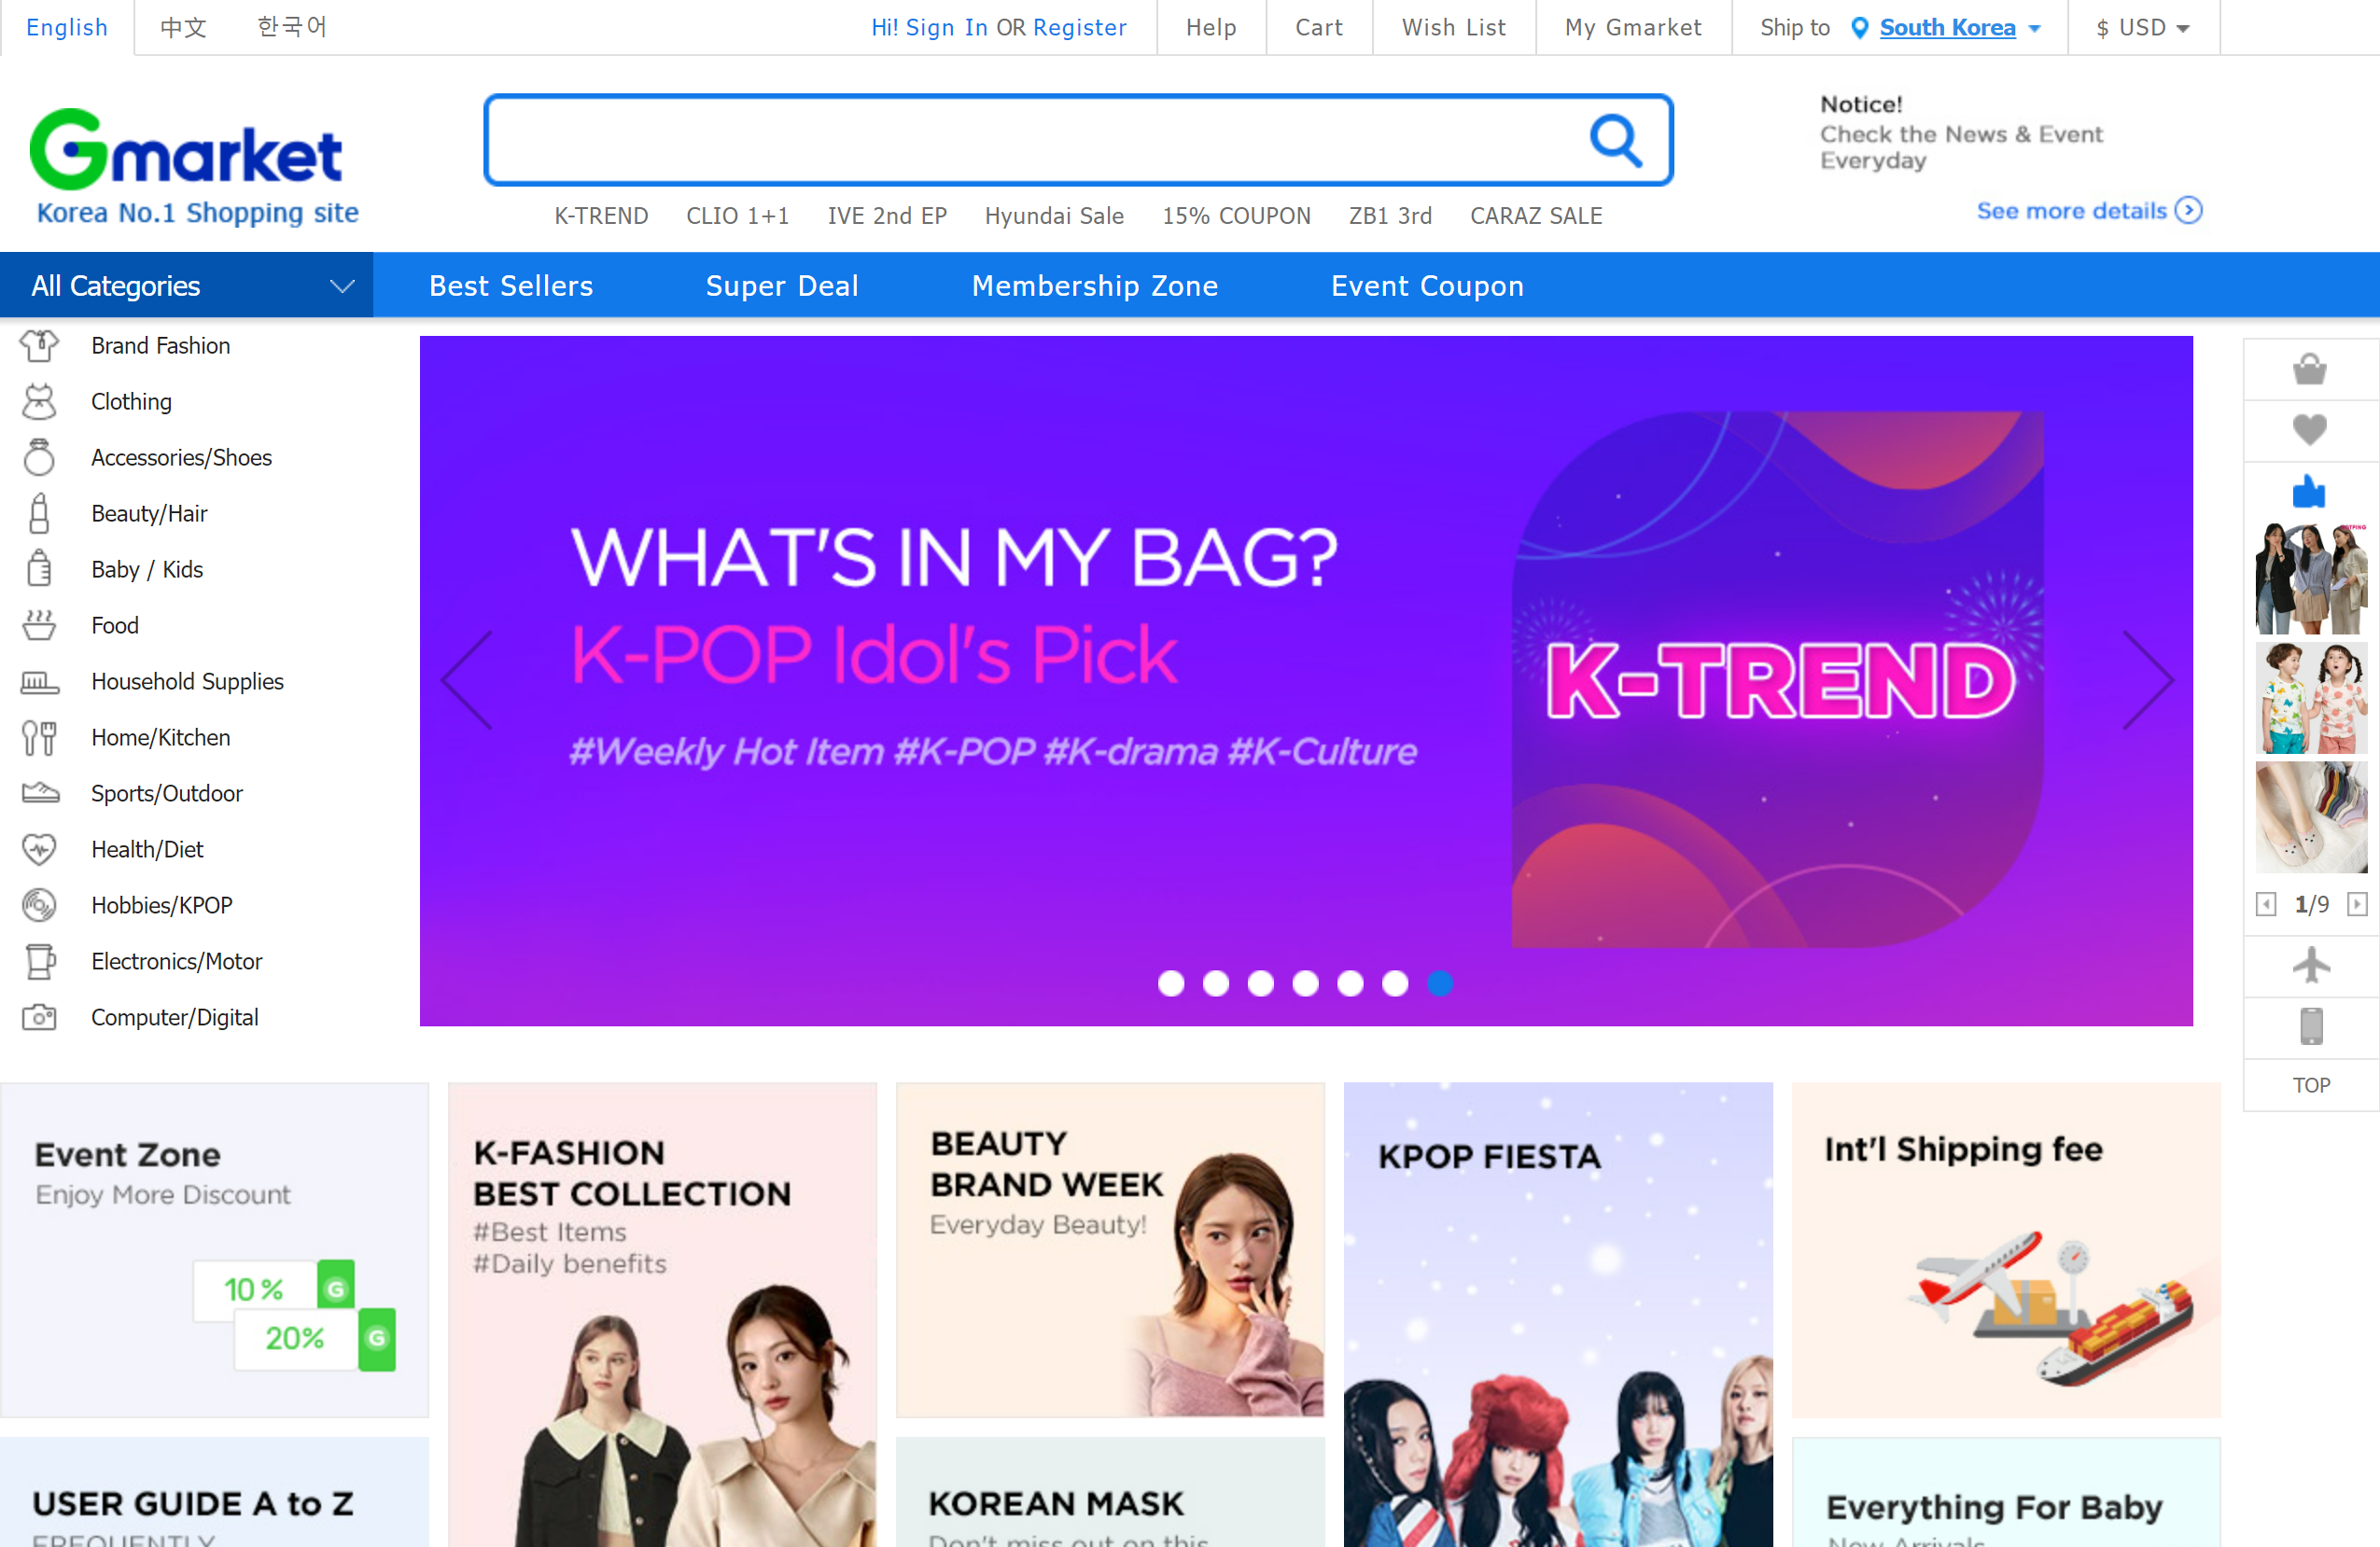This screenshot has width=2380, height=1547.
Task: Select the fourth carousel dot indicator
Action: point(1305,984)
